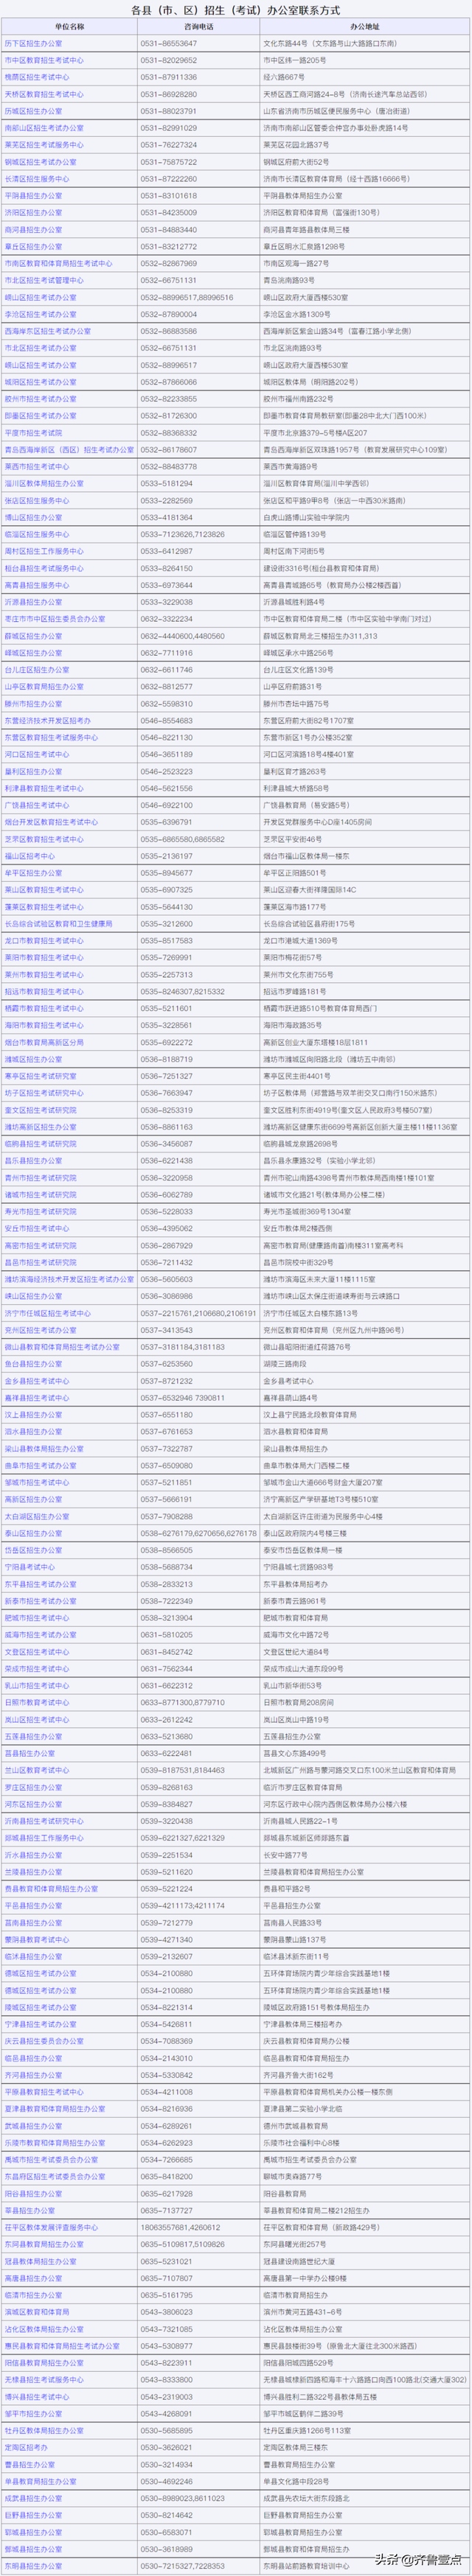This screenshot has height=2576, width=472.
Task: Click the address 费县和平路2号
Action: pos(288,1888)
